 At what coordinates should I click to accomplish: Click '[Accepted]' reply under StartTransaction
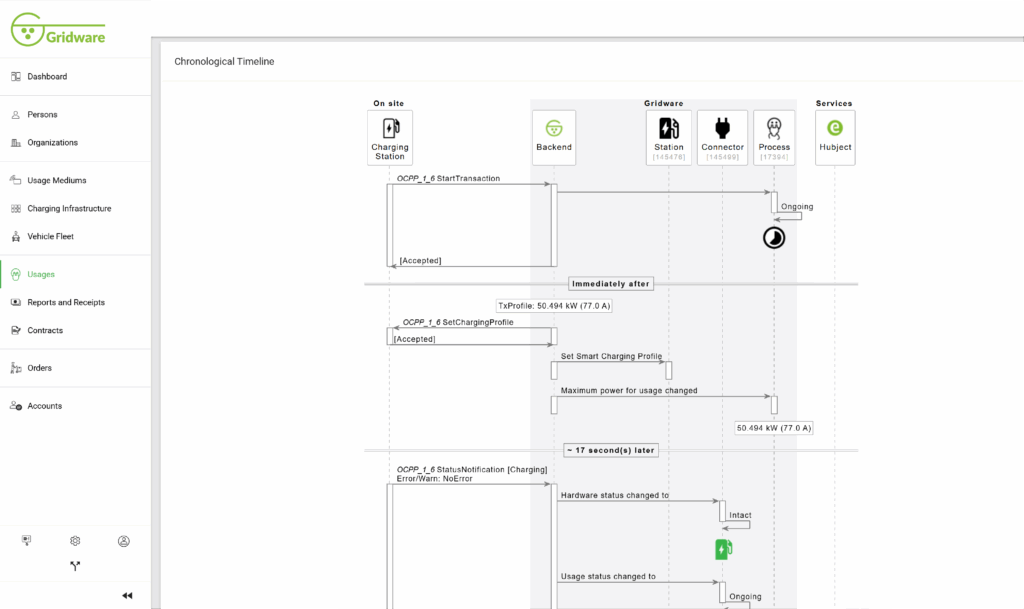click(421, 260)
